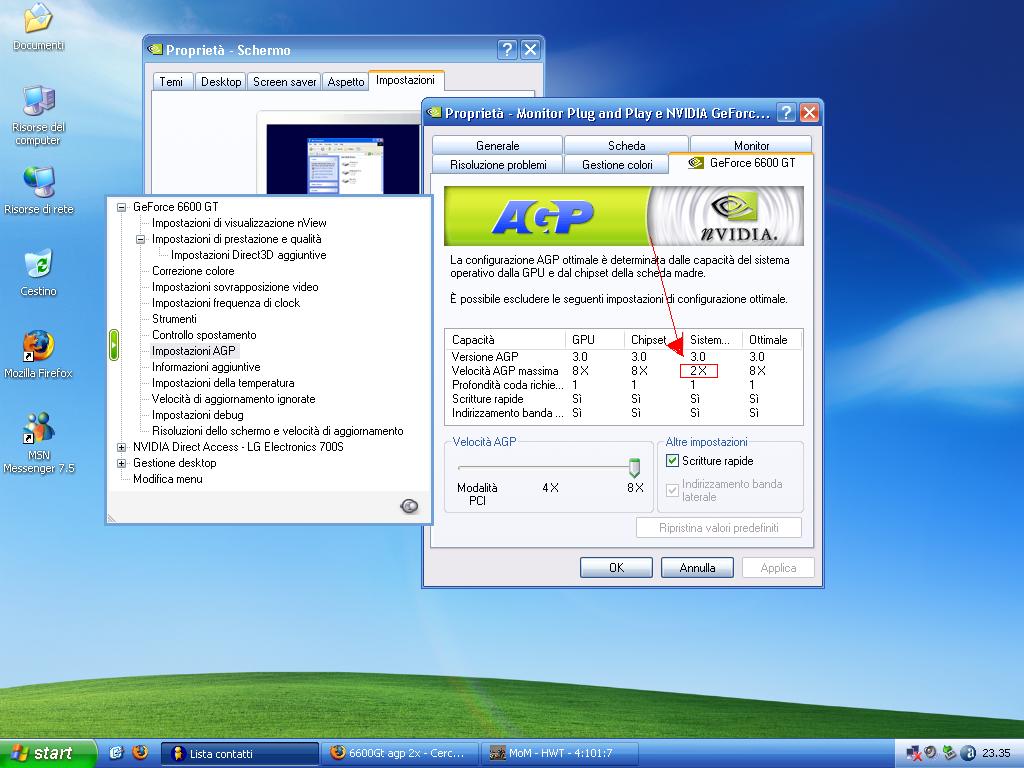
Task: Click the Sistem... column header
Action: tap(712, 340)
